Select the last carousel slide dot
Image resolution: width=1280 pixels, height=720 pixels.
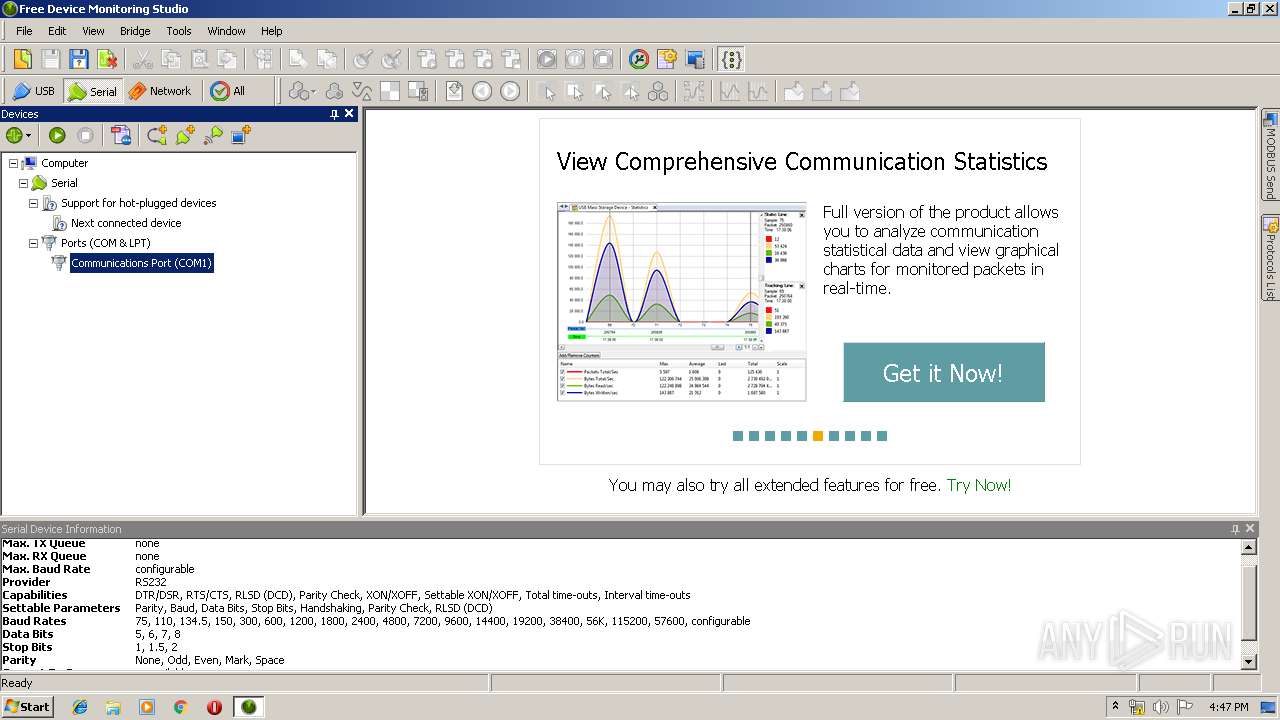882,436
